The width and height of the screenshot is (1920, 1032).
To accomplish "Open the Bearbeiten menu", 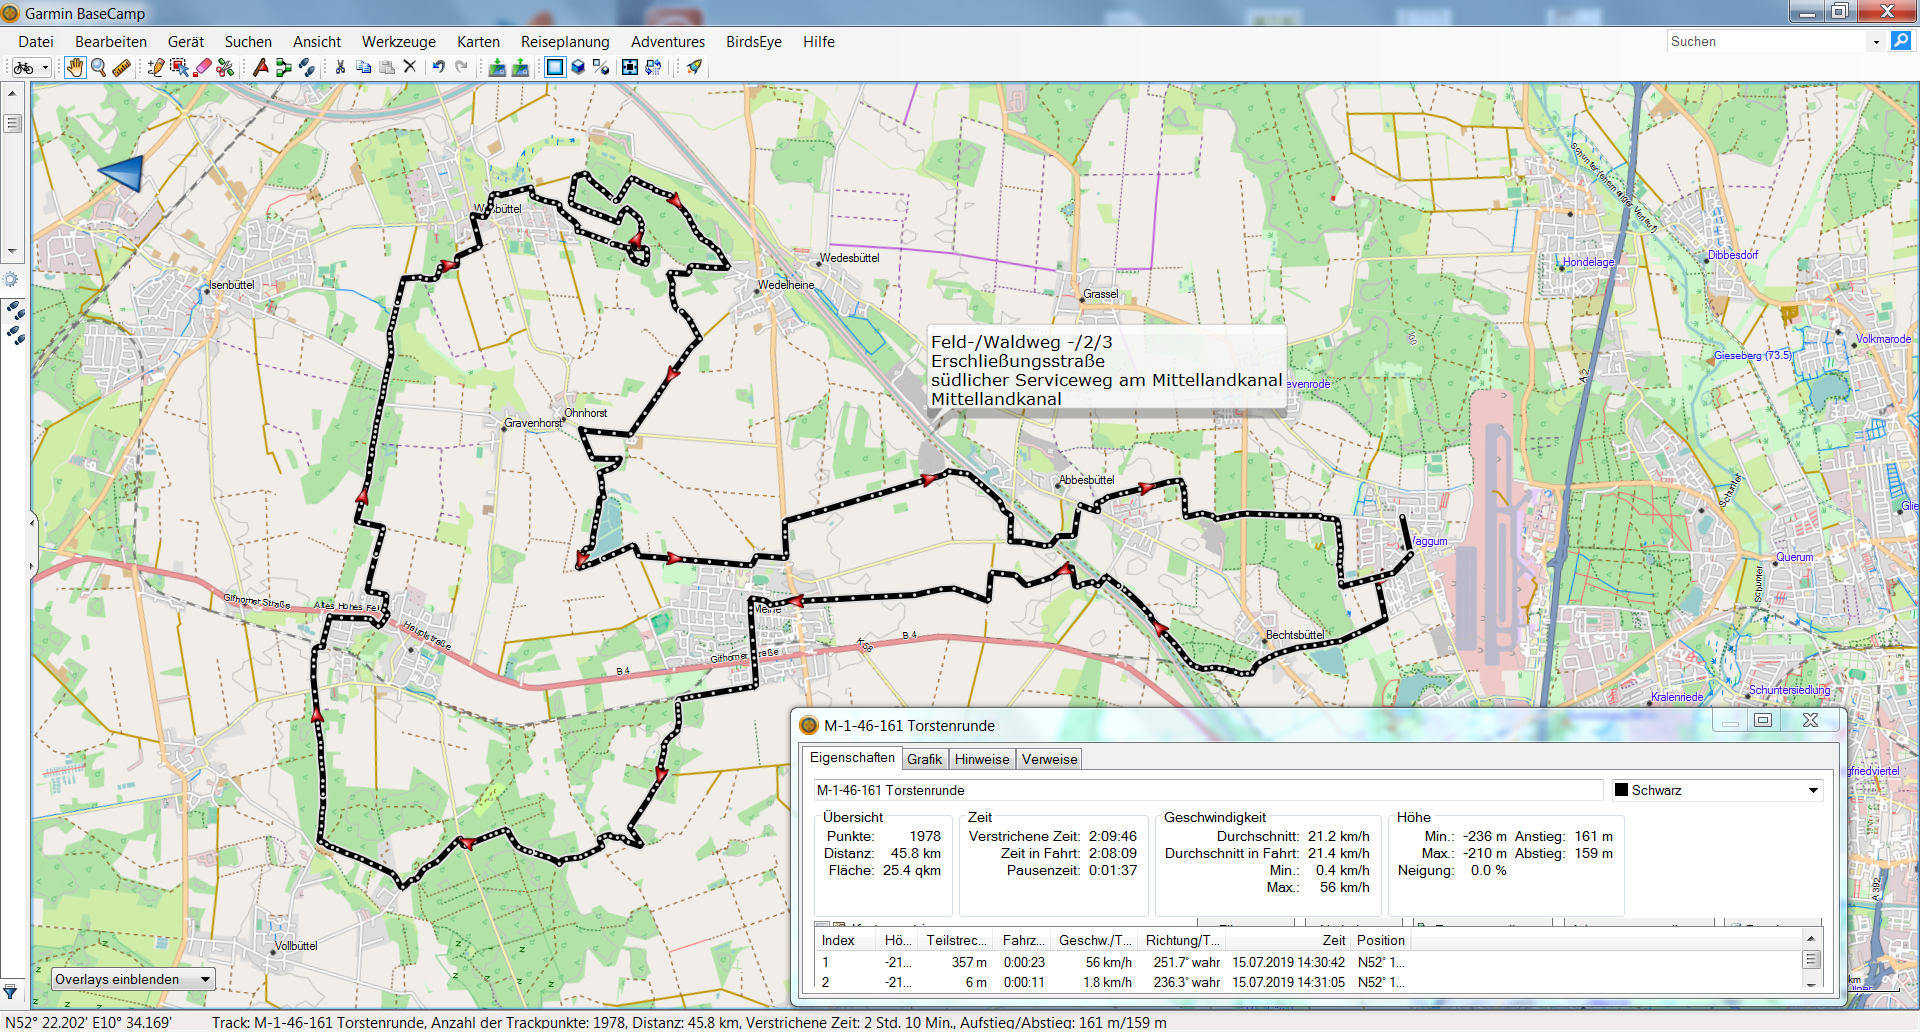I will 111,42.
